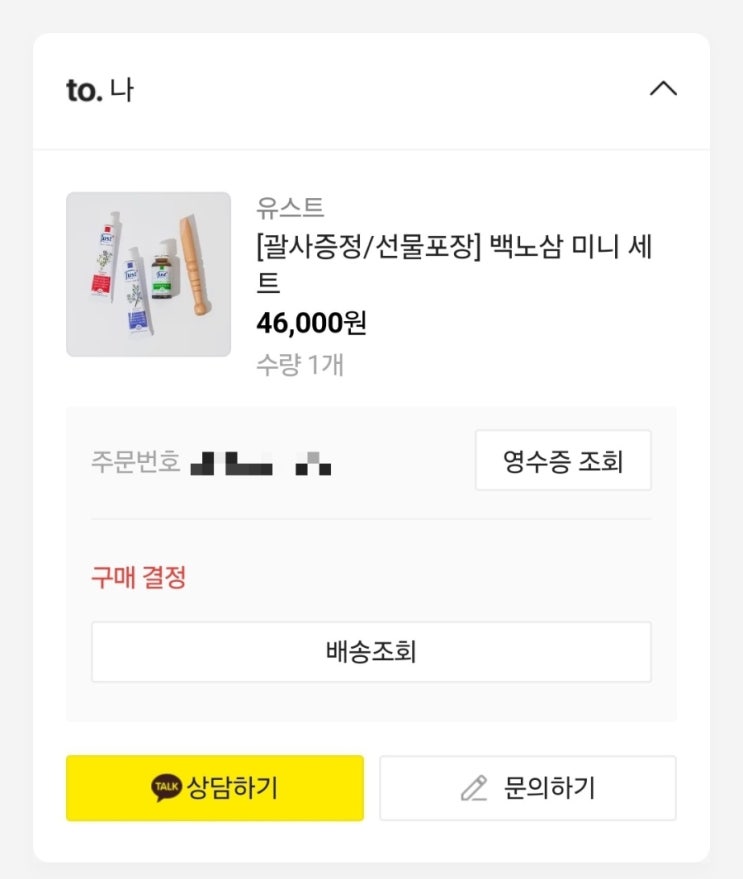The height and width of the screenshot is (879, 743).
Task: Click the green-label bottle in product image
Action: pos(161,278)
